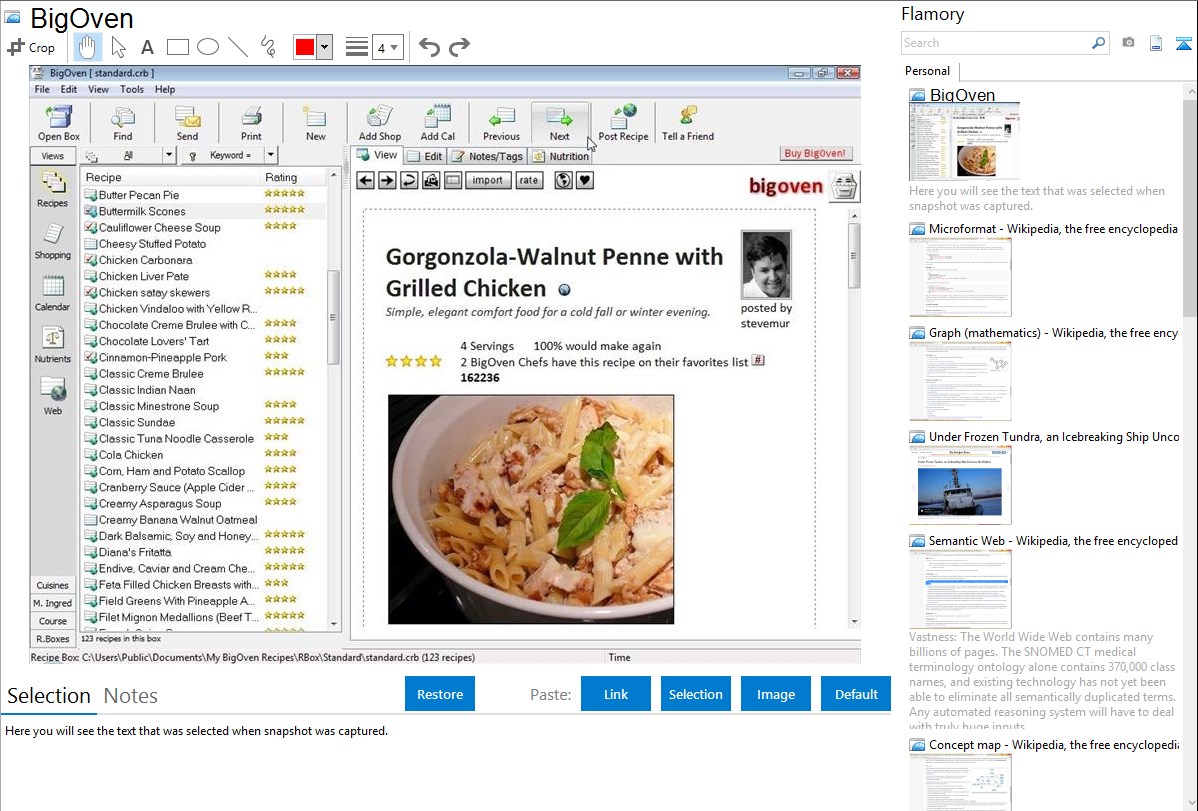Click the rate button above recipe

click(529, 180)
